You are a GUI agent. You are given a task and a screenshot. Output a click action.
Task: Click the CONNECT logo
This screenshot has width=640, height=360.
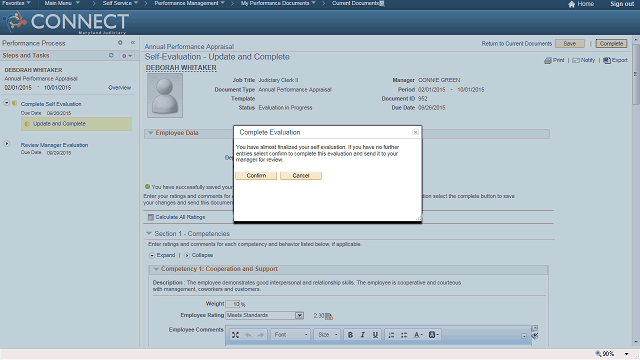[x=66, y=22]
